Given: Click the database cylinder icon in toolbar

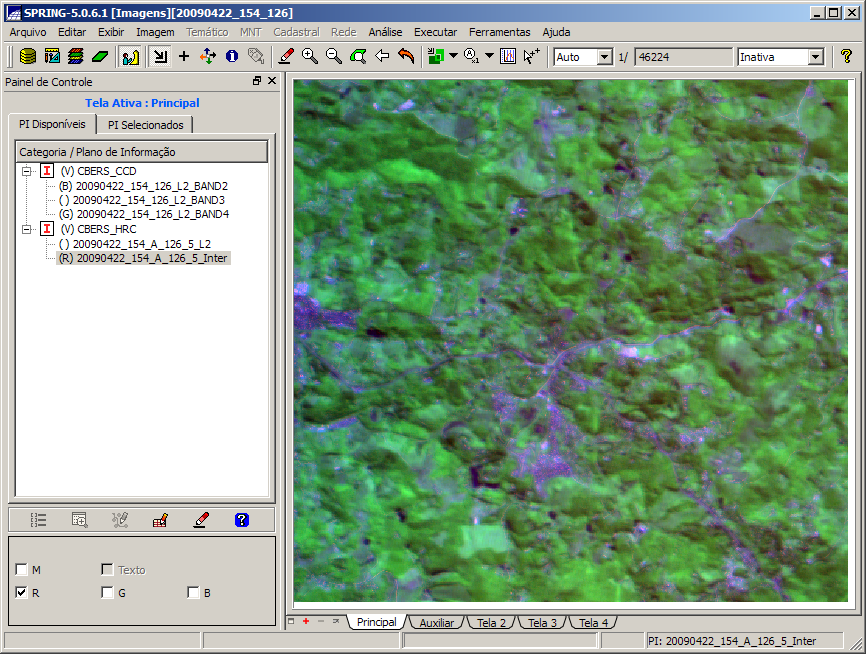Looking at the screenshot, I should point(28,57).
